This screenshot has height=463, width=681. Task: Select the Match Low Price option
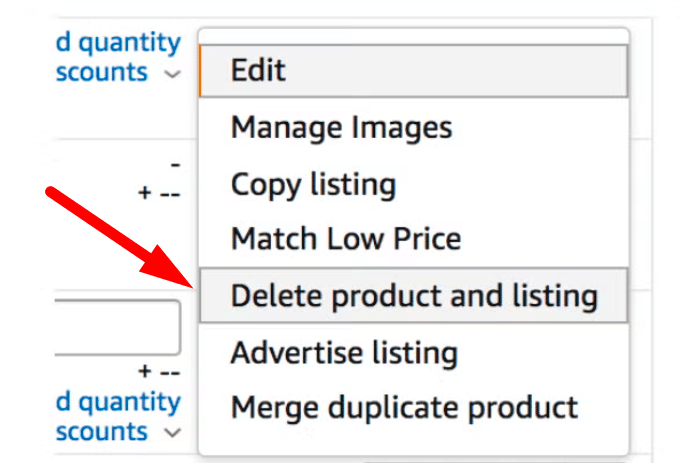(x=413, y=239)
